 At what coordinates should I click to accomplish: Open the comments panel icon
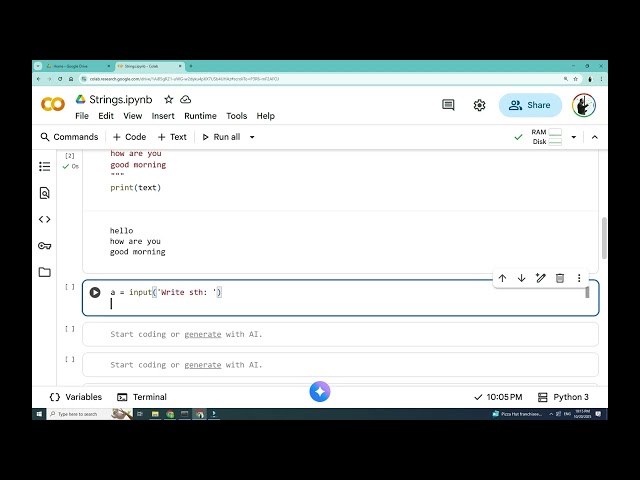coord(448,105)
